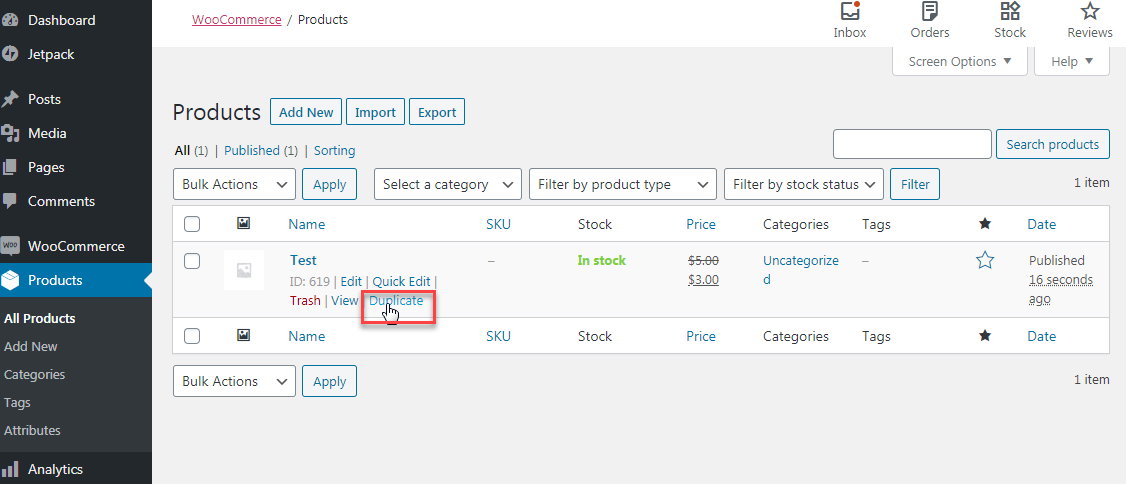The width and height of the screenshot is (1126, 484).
Task: Open Categories in the Products submenu
Action: (x=34, y=374)
